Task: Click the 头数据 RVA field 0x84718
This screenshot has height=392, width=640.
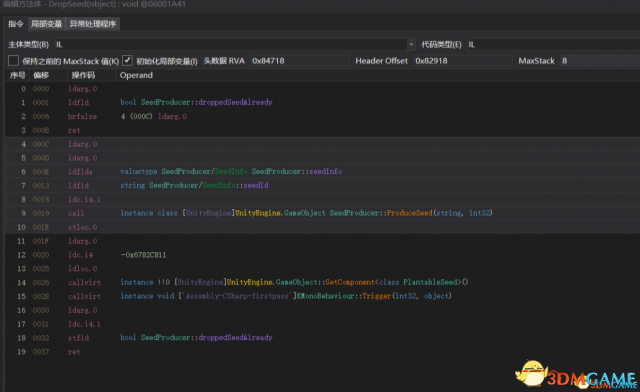Action: coord(300,61)
